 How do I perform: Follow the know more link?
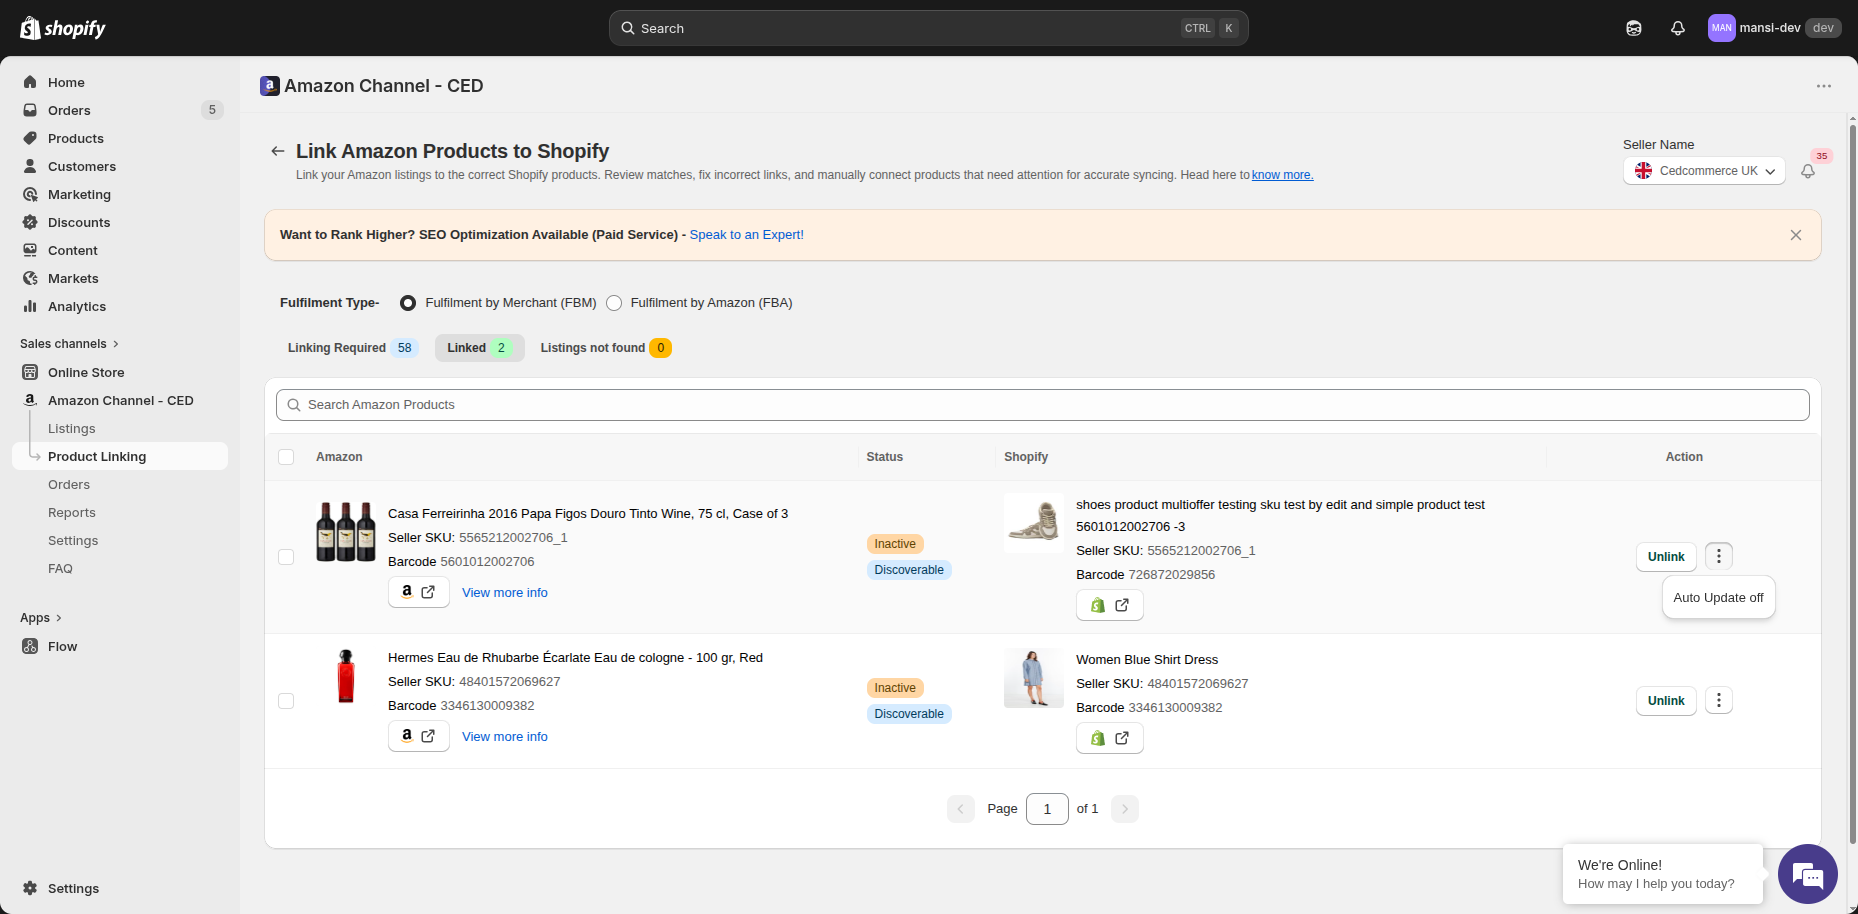coord(1282,175)
